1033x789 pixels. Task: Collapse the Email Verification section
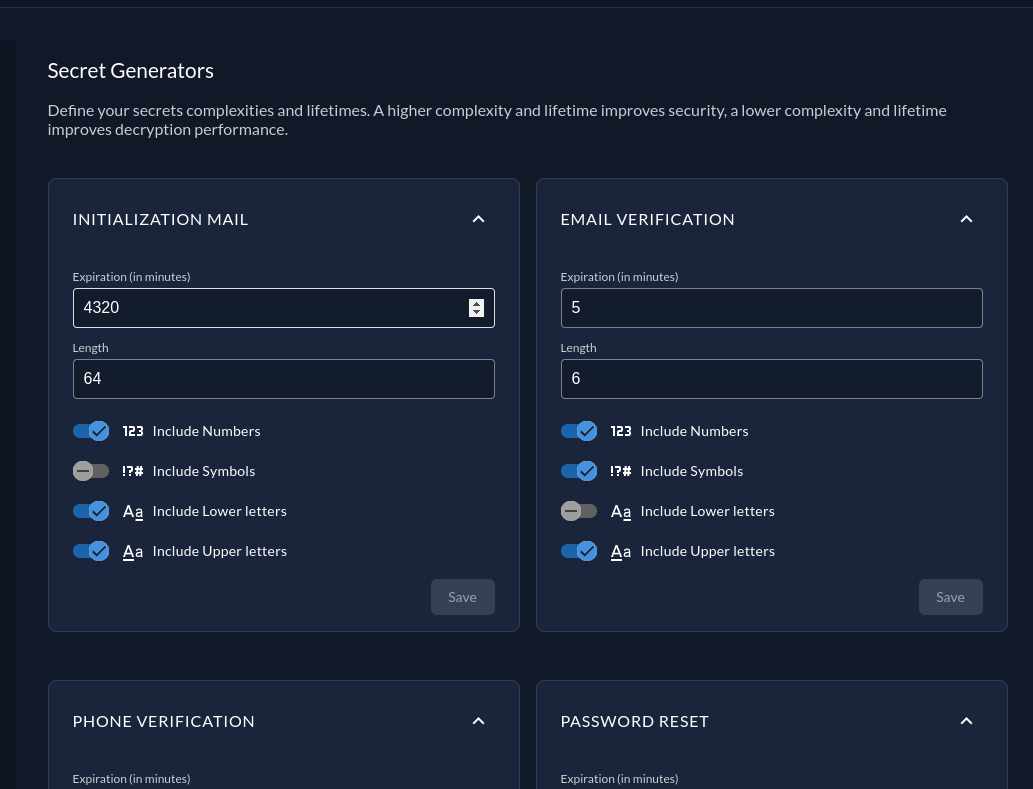coord(966,219)
